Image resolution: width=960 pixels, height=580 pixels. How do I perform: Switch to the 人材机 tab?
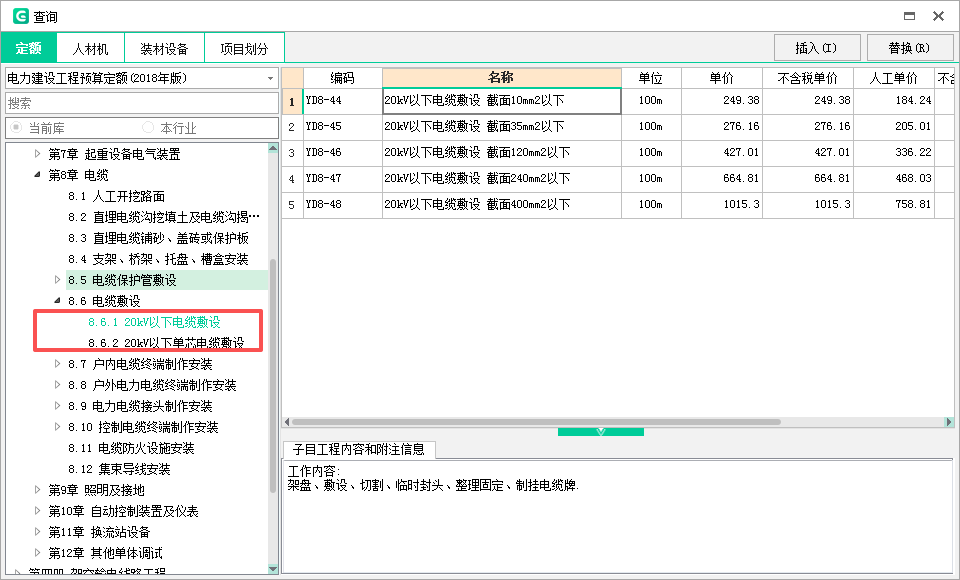[90, 47]
